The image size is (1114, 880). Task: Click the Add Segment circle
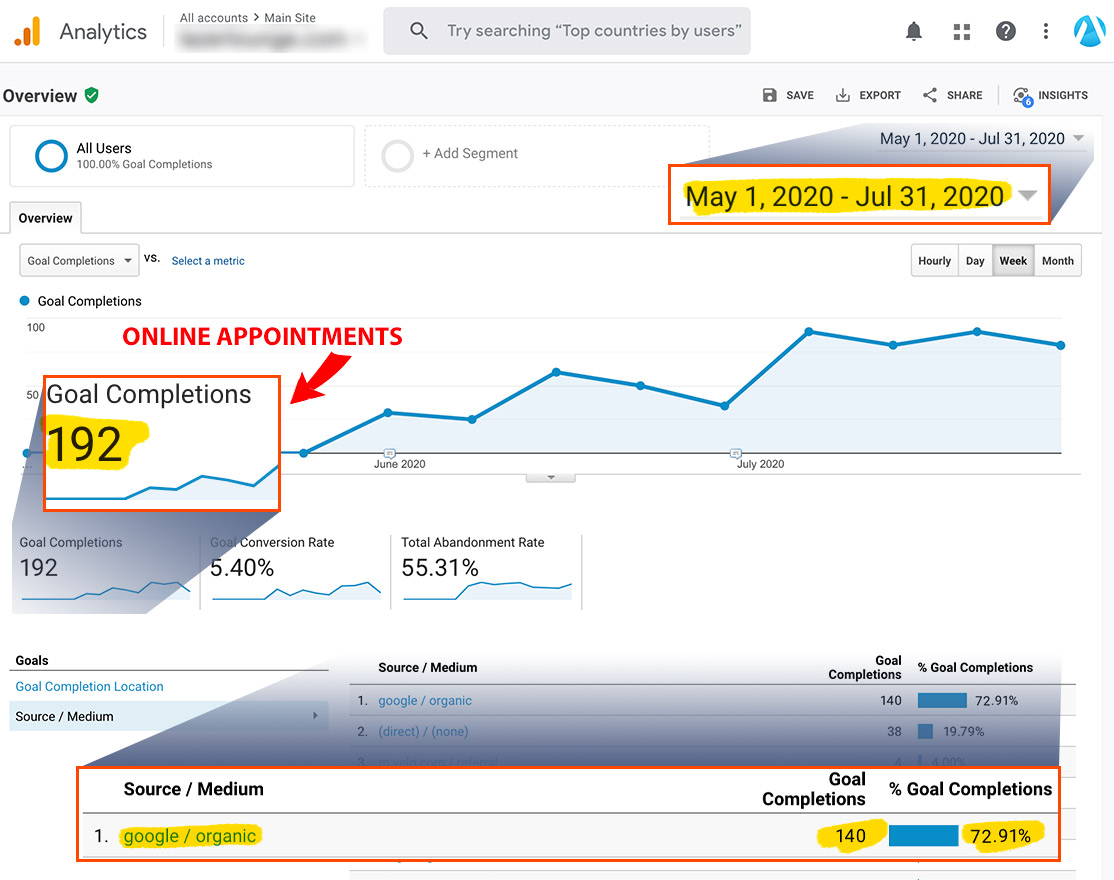398,156
